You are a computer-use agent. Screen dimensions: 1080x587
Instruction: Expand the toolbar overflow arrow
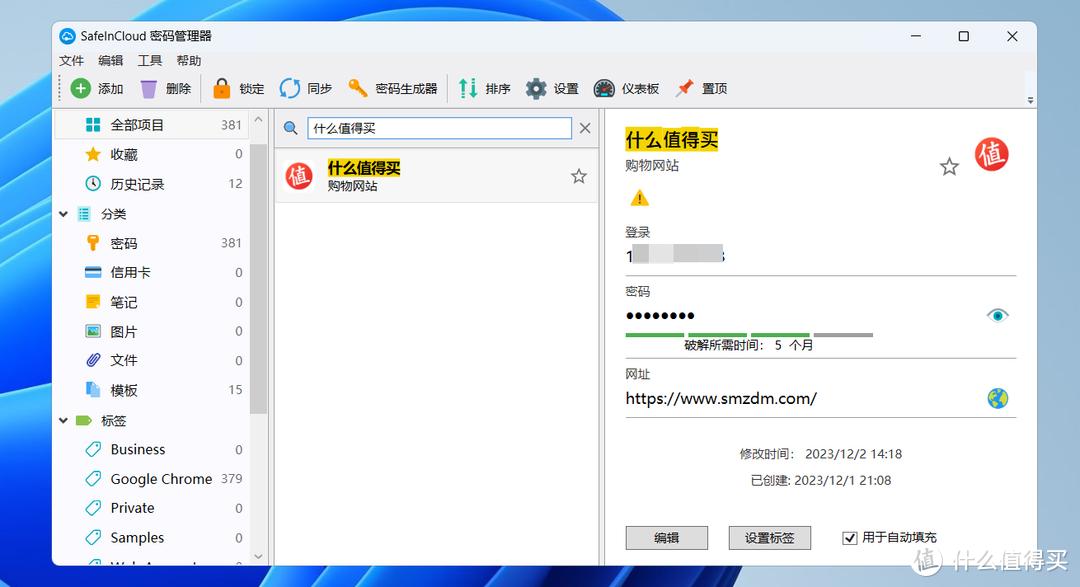point(1030,100)
